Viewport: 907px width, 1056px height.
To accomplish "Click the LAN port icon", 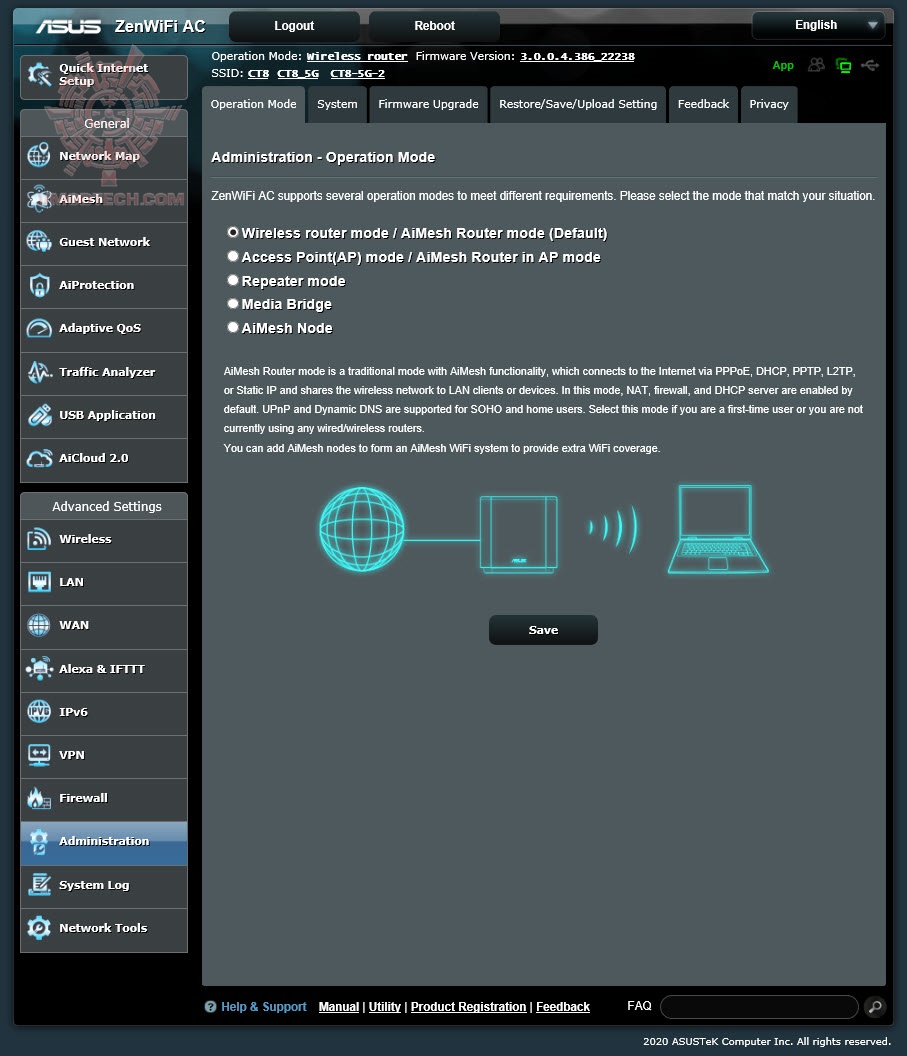I will tap(39, 582).
